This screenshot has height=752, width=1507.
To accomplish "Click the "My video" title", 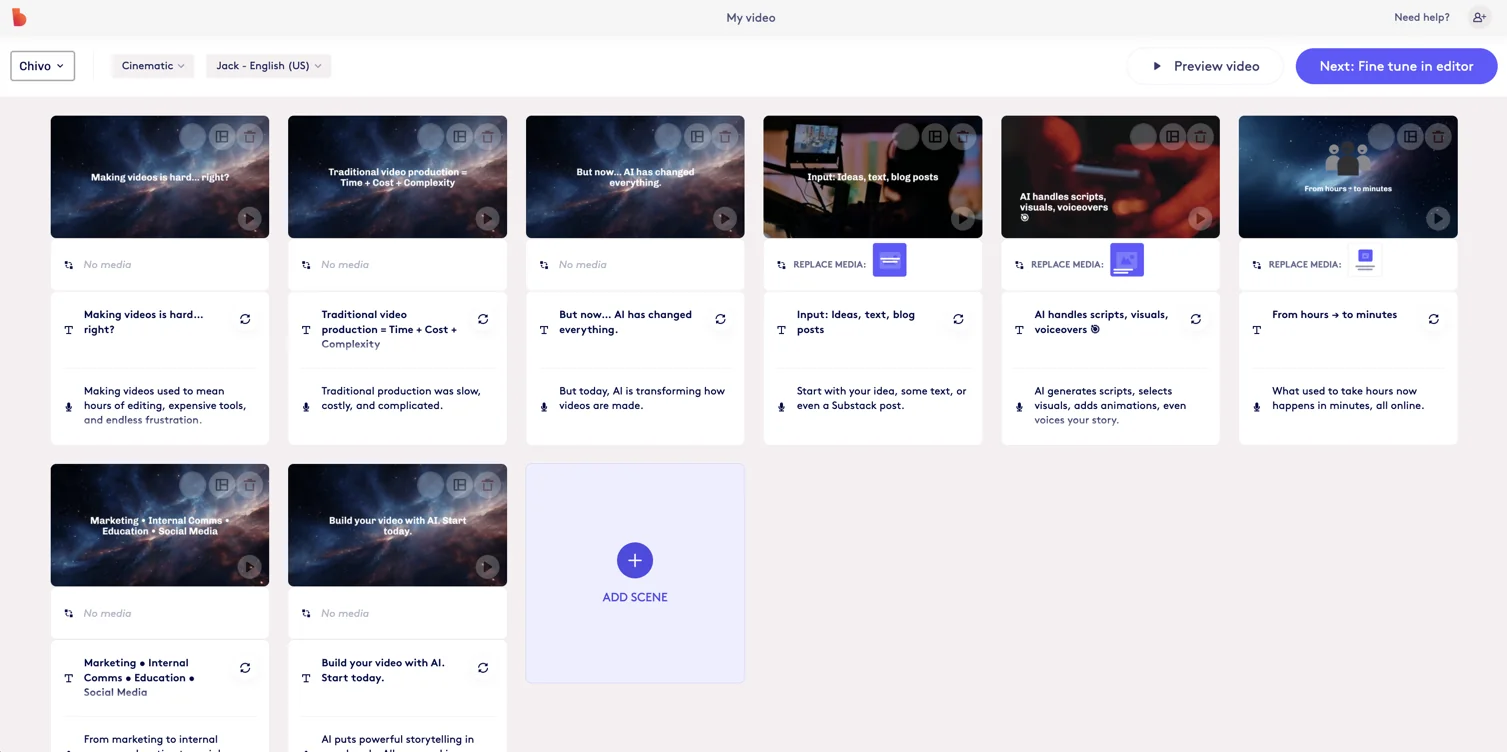I will point(750,17).
